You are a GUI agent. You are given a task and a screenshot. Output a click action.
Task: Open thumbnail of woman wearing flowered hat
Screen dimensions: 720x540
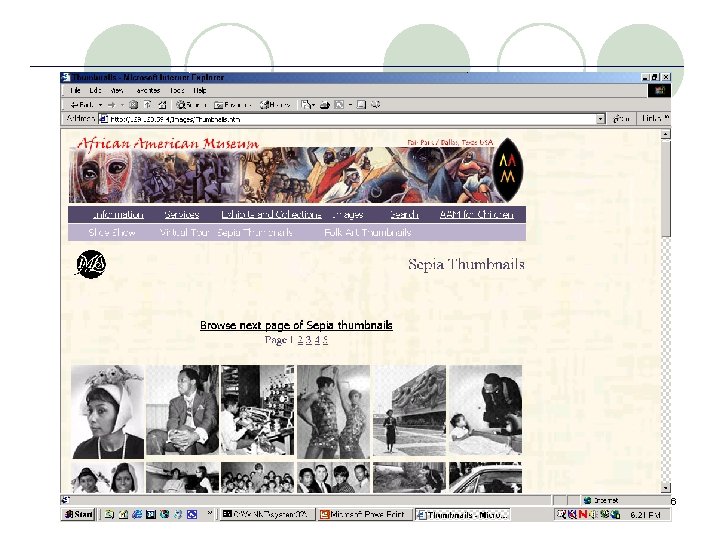[107, 412]
